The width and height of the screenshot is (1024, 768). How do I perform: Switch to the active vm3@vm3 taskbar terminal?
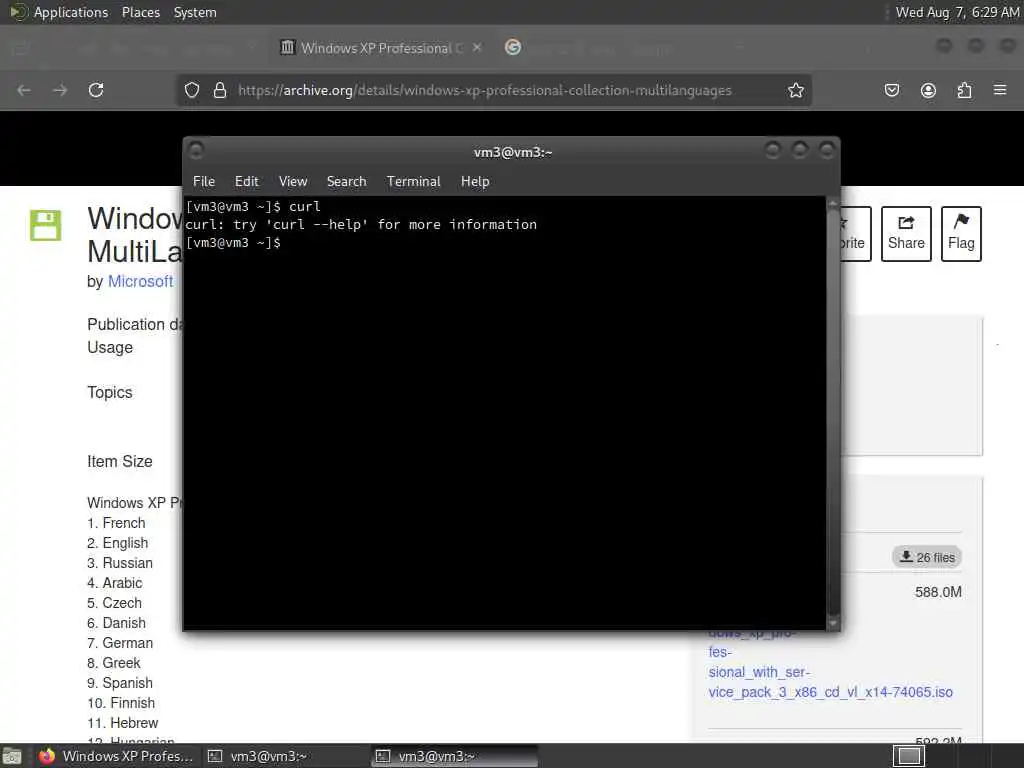(x=454, y=756)
